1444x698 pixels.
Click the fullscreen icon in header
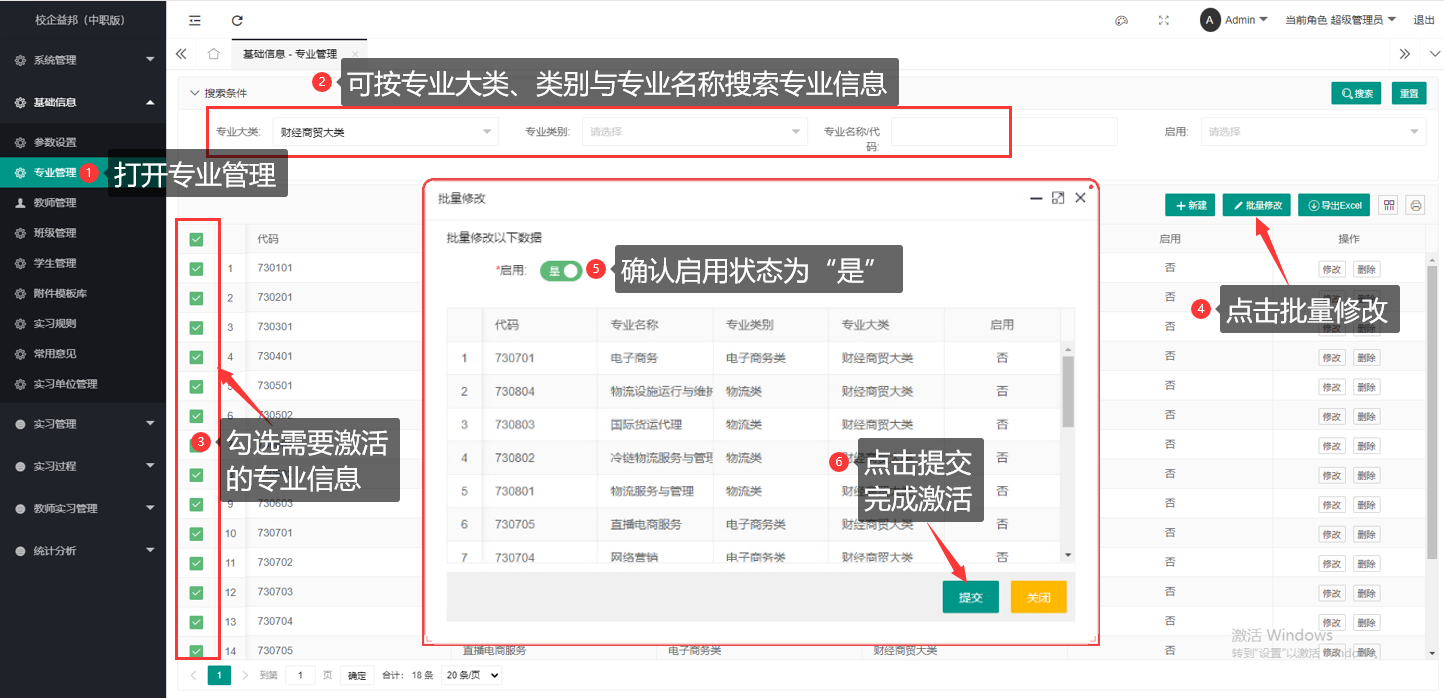coord(1163,20)
